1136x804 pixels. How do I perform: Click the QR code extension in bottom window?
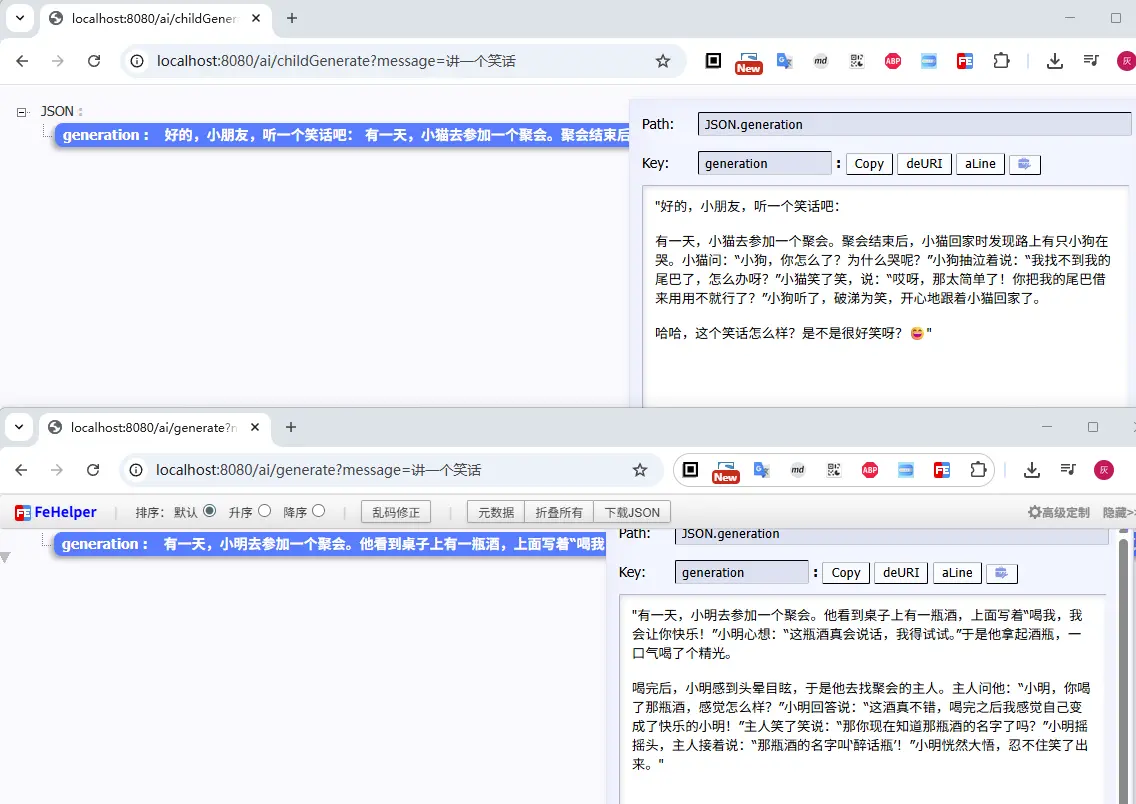point(833,470)
